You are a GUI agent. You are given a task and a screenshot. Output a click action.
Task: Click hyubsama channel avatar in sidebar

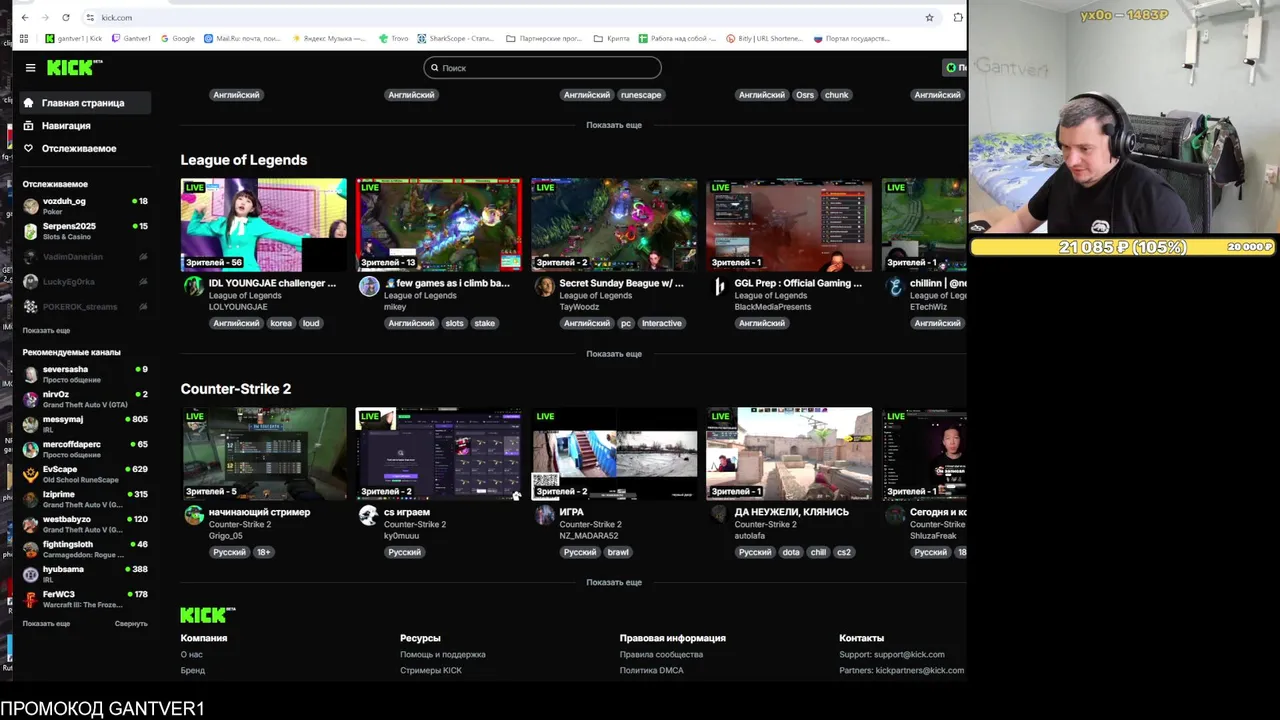[x=31, y=574]
